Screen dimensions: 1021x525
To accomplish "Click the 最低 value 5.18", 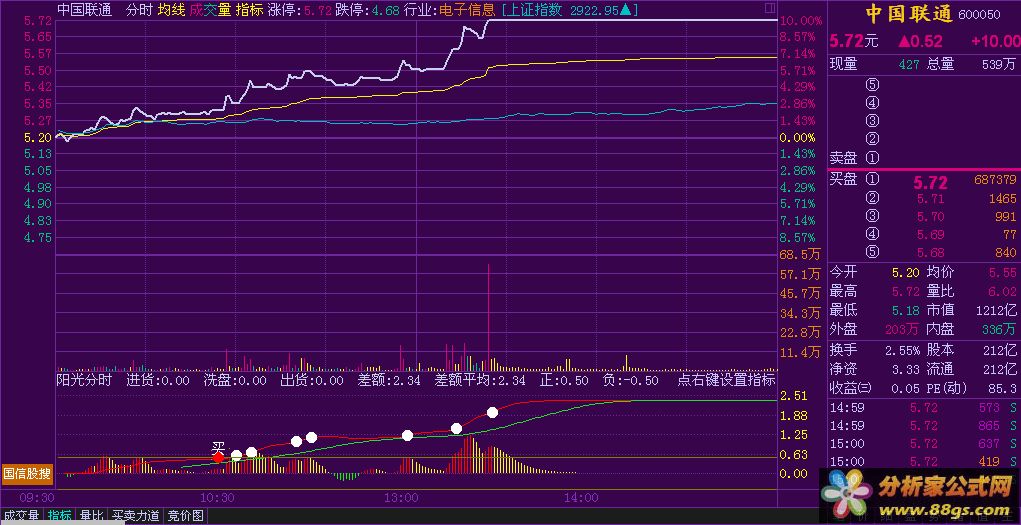I will tap(906, 310).
